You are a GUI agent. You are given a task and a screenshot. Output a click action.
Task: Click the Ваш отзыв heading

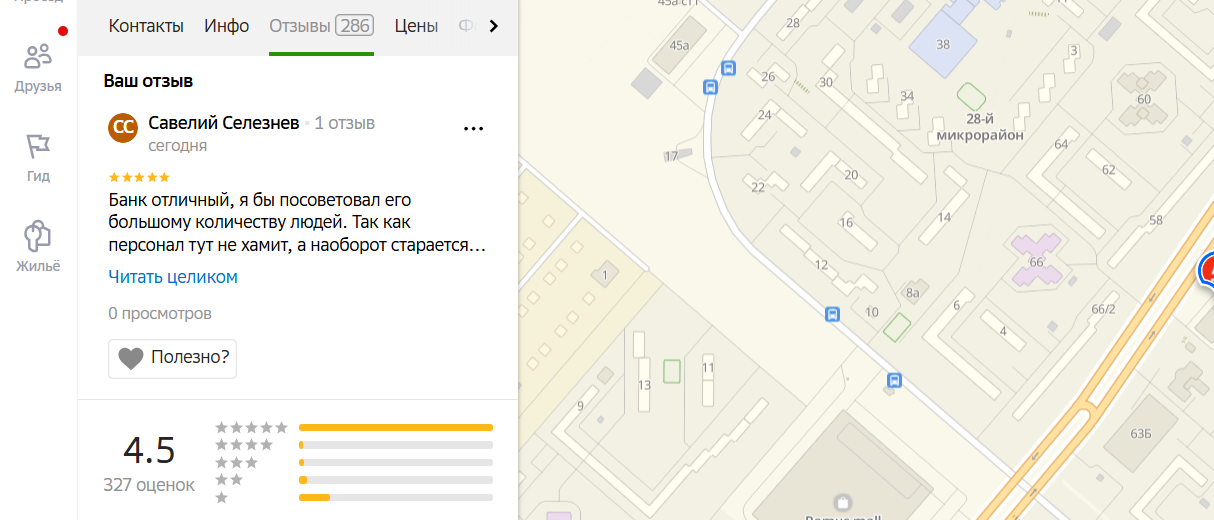148,81
